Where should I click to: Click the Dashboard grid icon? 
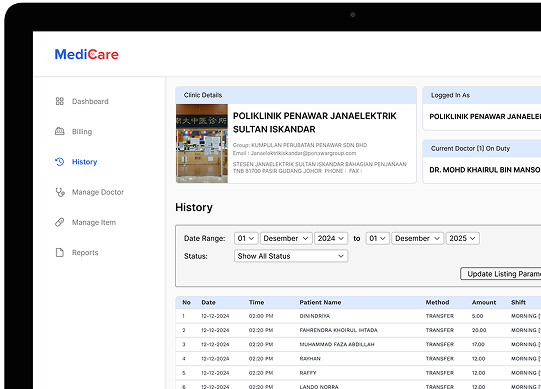click(x=60, y=101)
